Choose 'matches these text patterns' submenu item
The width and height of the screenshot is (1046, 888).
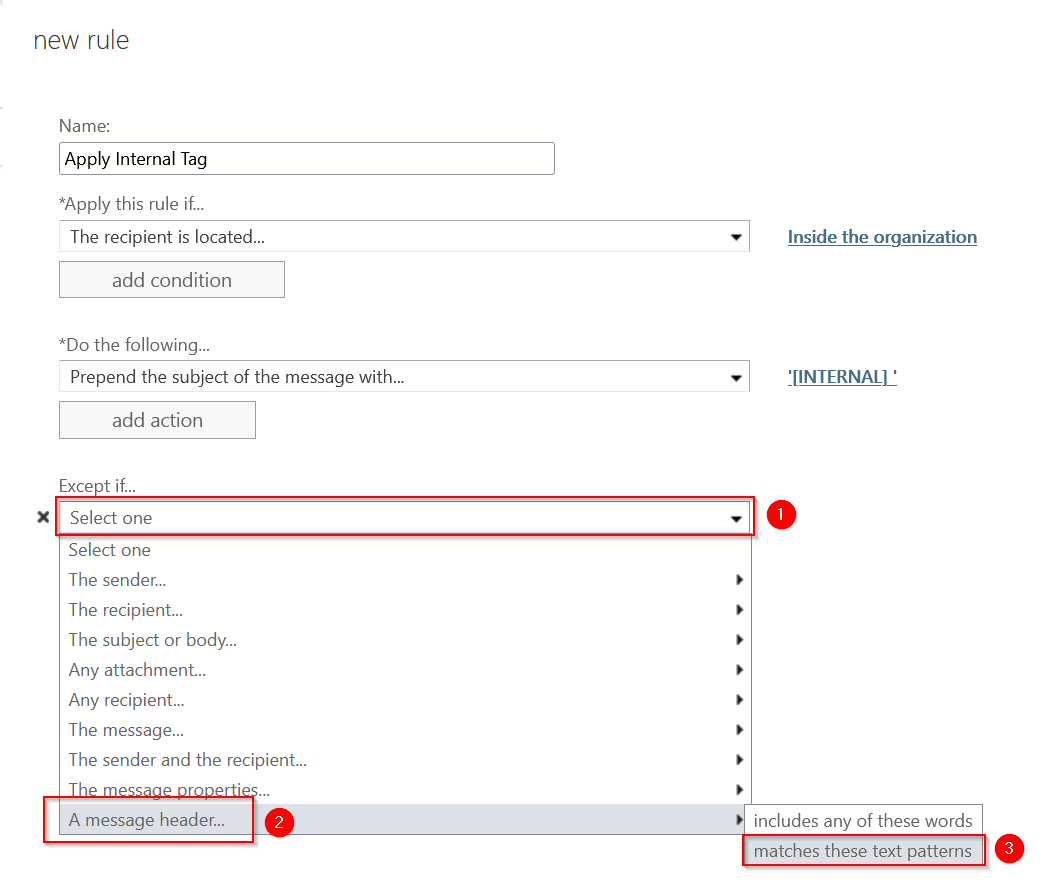(862, 851)
